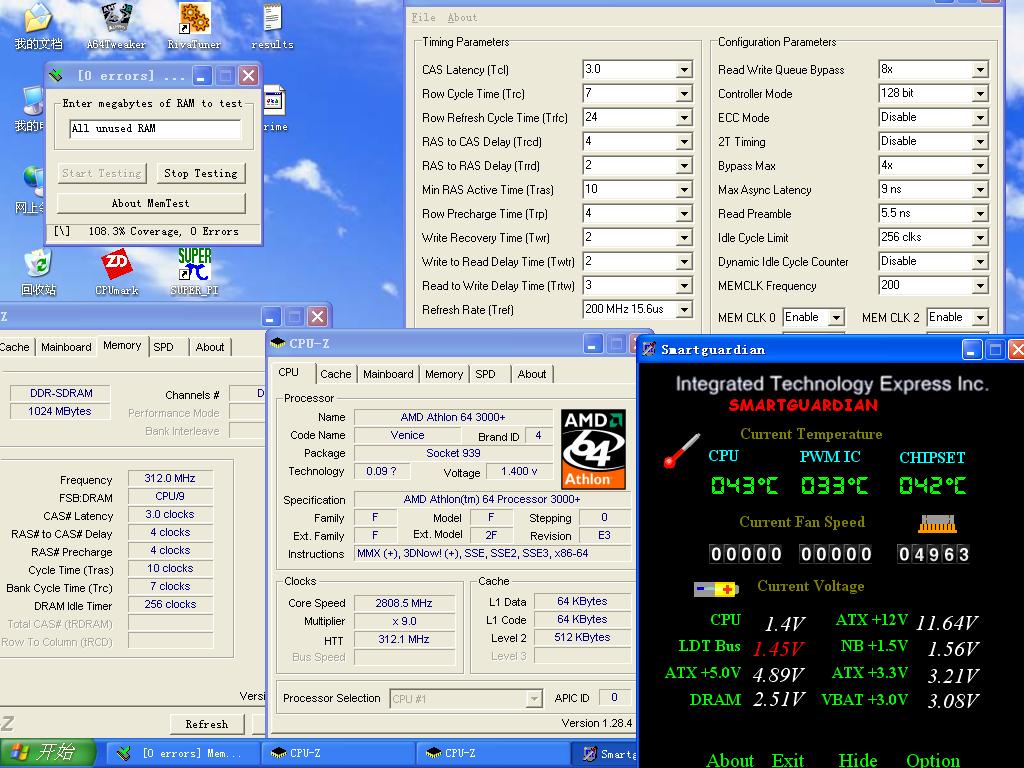Open the Controller Mode dropdown
Image resolution: width=1024 pixels, height=768 pixels.
[980, 94]
